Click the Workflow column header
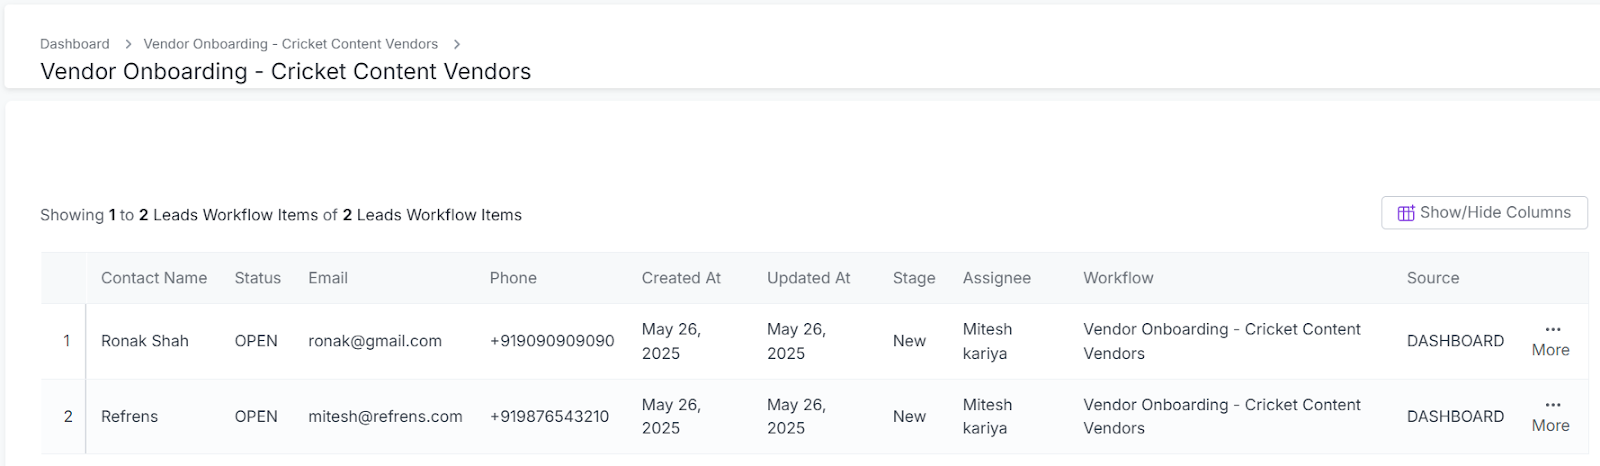Image resolution: width=1600 pixels, height=466 pixels. tap(1118, 278)
